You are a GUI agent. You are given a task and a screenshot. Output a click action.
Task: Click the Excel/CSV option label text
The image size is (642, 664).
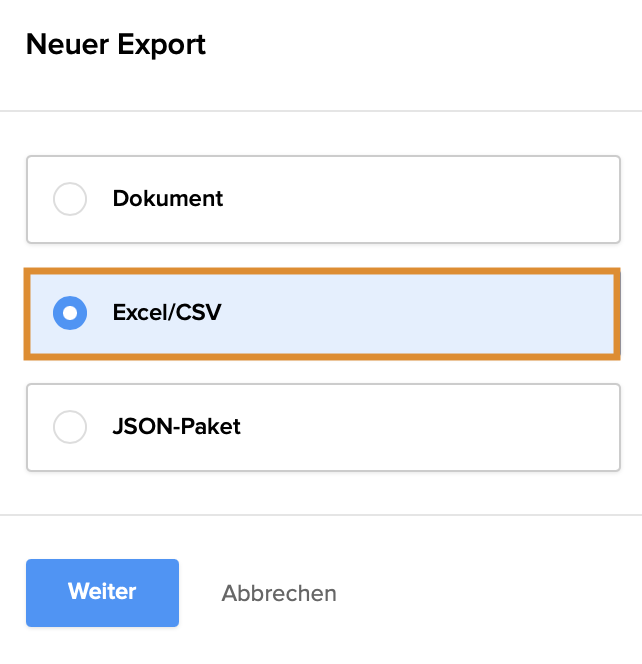tap(167, 313)
